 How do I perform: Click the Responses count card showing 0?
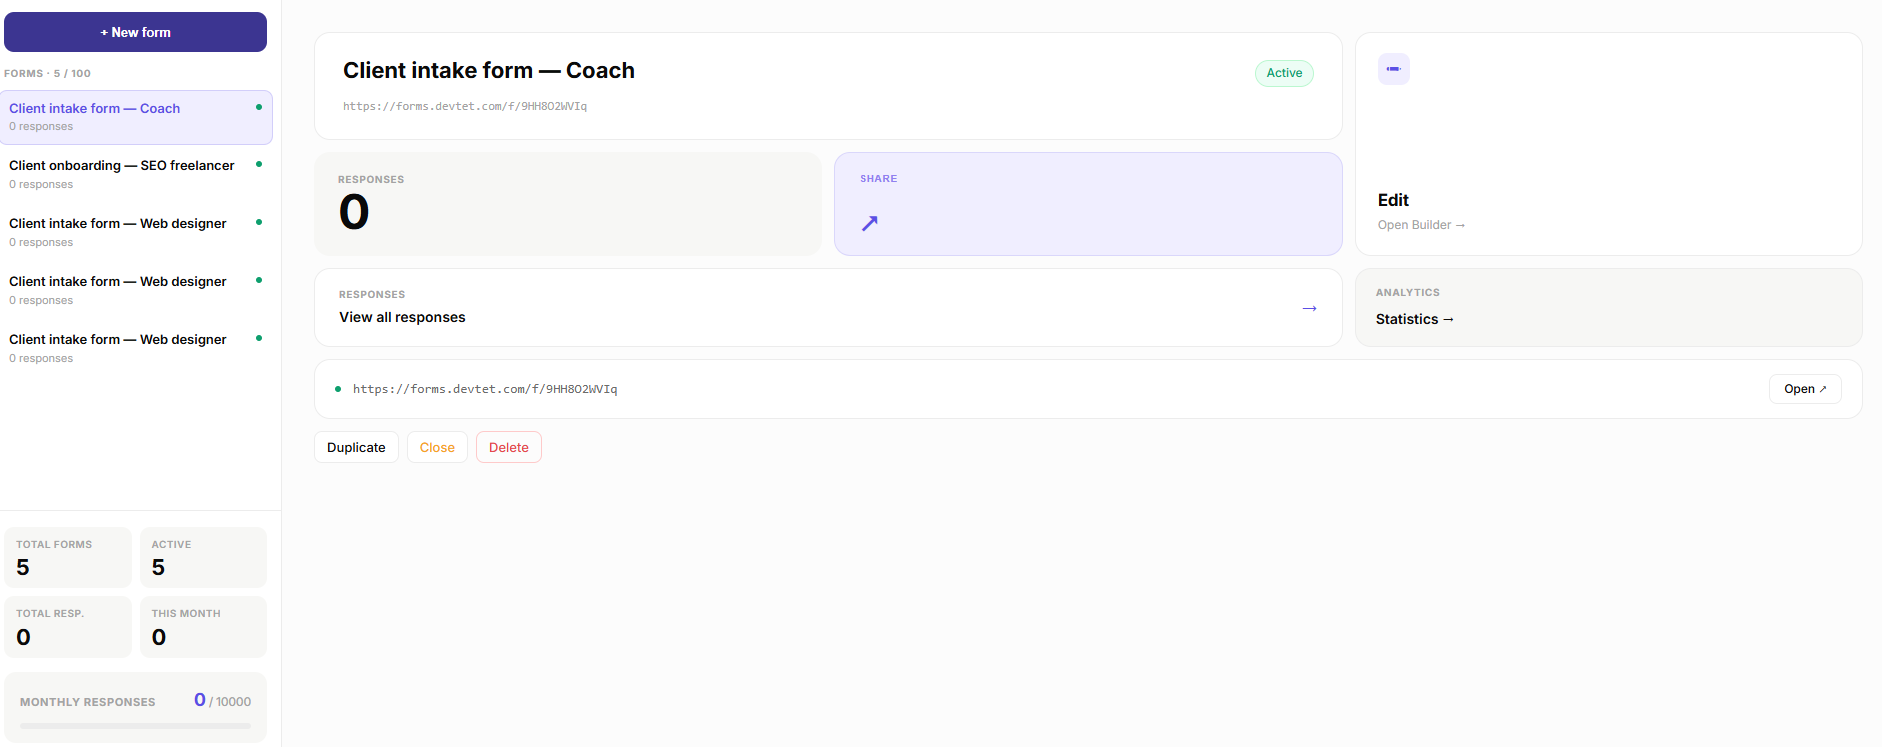pos(568,204)
